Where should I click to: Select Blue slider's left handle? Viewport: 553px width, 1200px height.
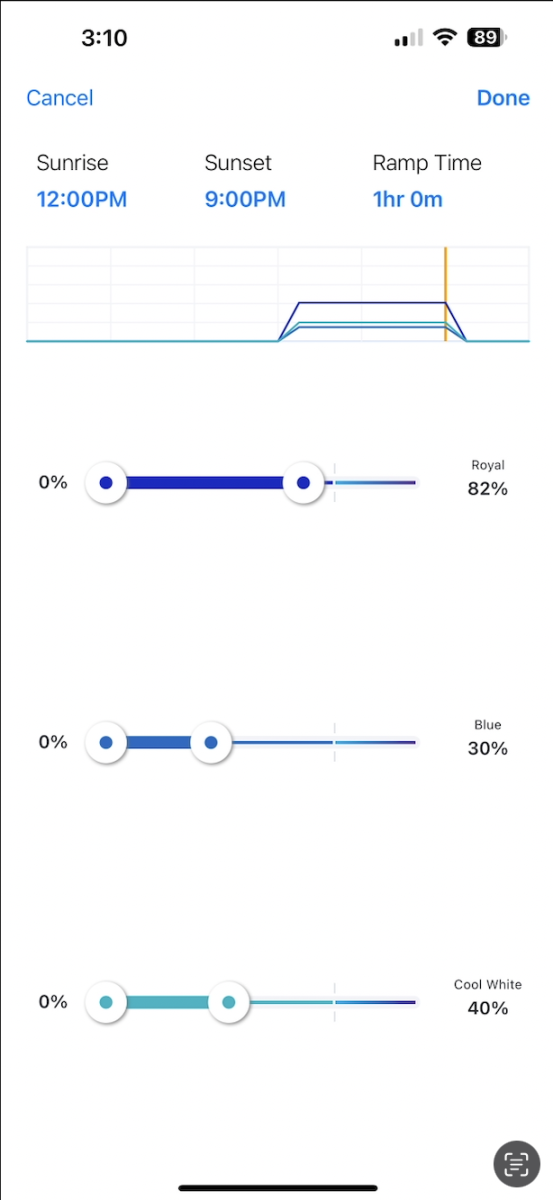106,743
